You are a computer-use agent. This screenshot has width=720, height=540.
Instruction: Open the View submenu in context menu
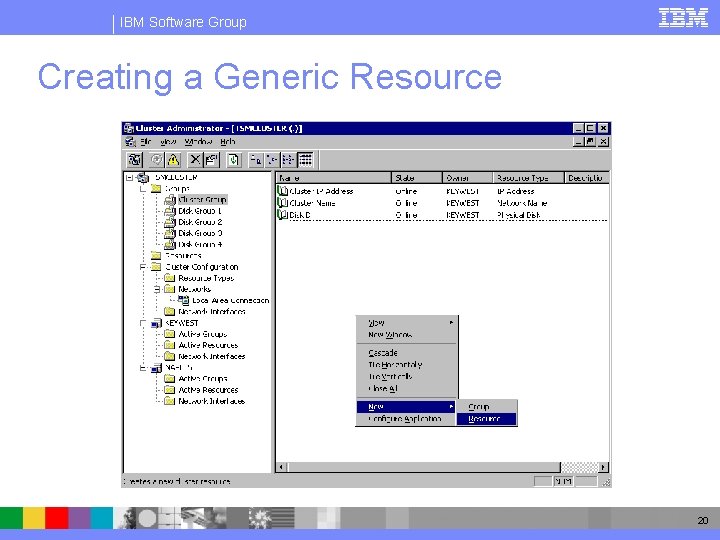click(407, 323)
